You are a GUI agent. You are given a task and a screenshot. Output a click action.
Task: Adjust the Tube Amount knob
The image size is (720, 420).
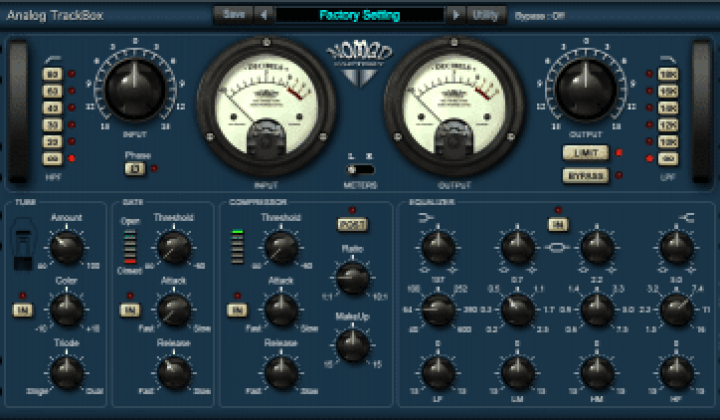click(67, 248)
